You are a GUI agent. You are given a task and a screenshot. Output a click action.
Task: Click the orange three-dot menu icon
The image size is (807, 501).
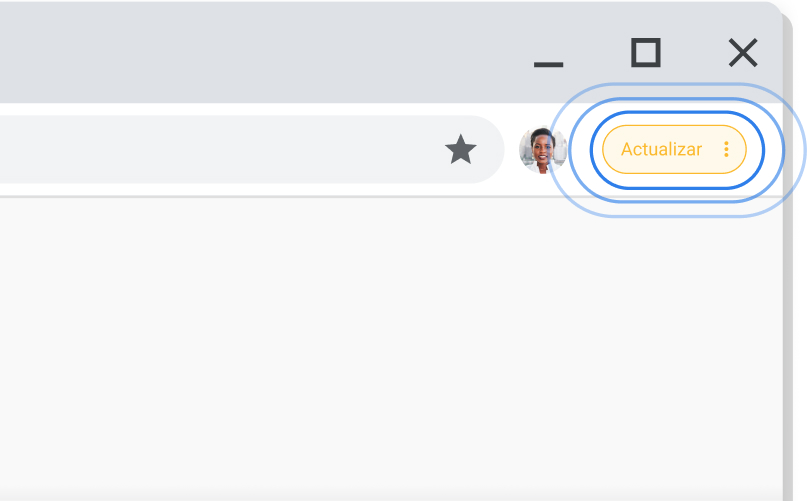[x=726, y=149]
